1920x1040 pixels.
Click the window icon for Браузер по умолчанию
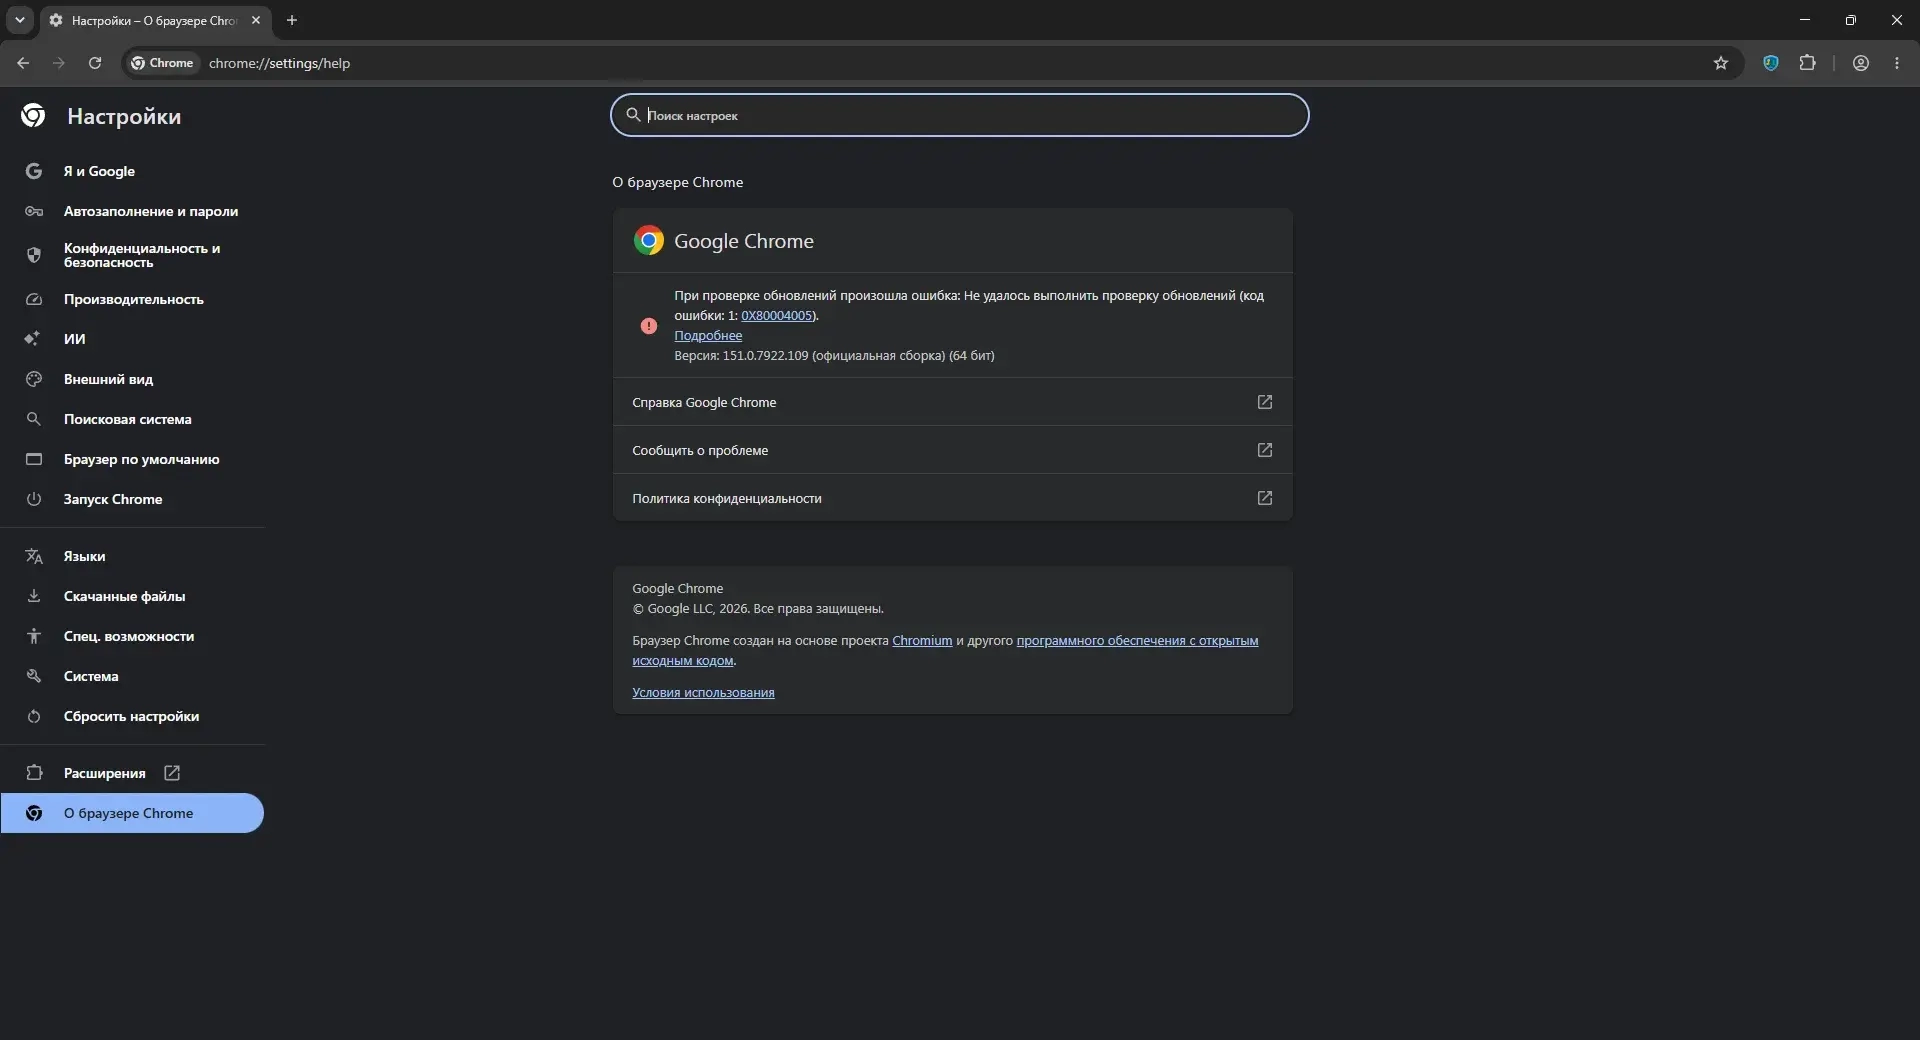pos(34,459)
